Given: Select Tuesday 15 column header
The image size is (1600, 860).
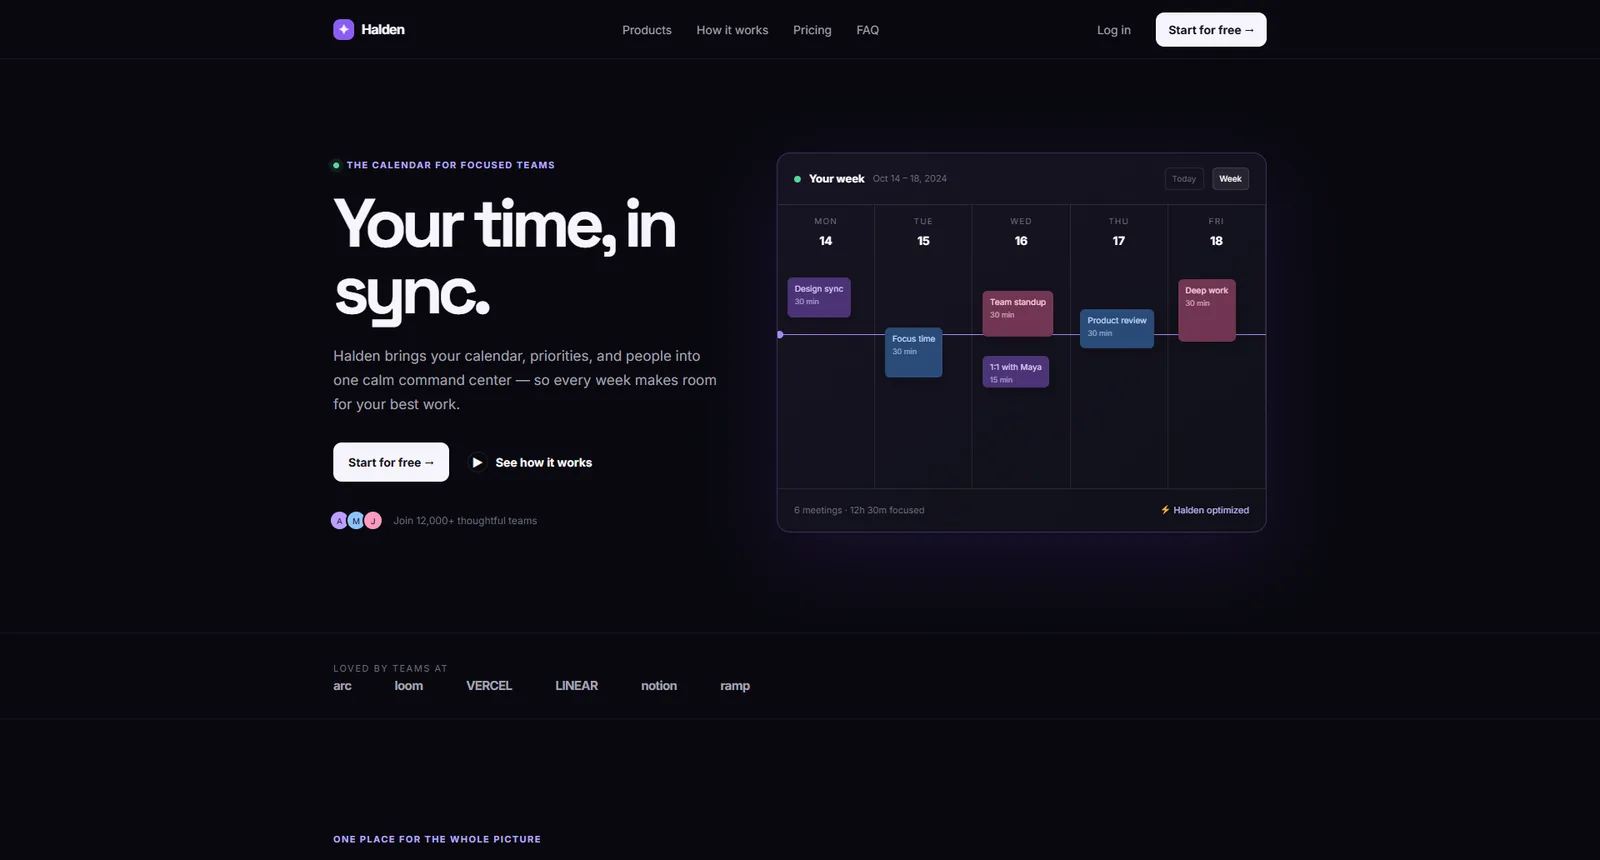Looking at the screenshot, I should point(923,232).
